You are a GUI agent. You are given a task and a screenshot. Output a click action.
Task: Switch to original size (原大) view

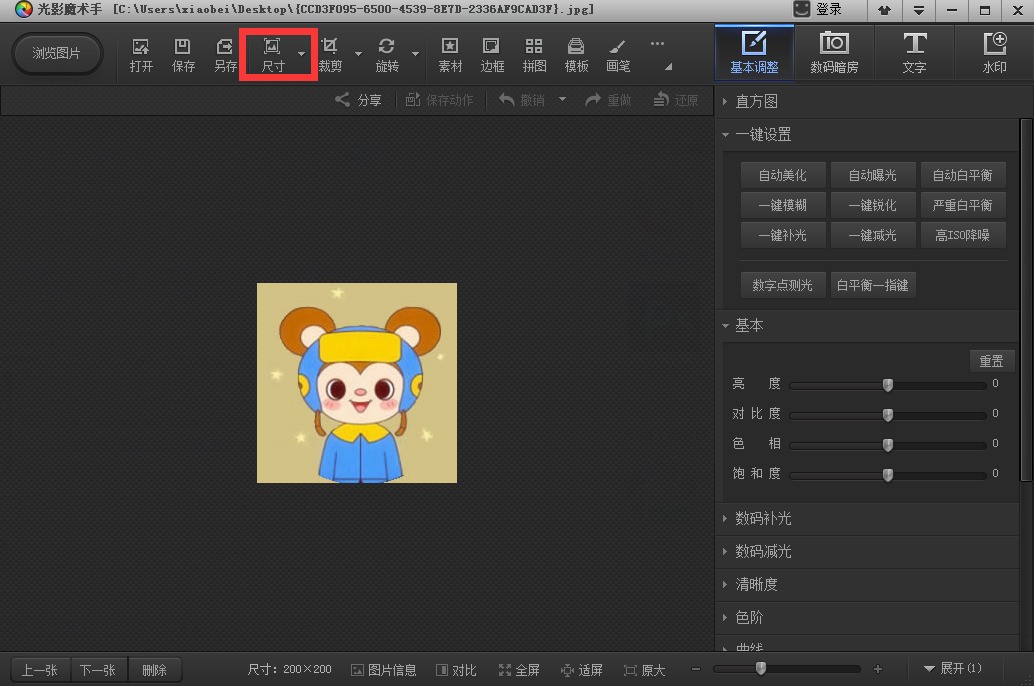pyautogui.click(x=644, y=670)
